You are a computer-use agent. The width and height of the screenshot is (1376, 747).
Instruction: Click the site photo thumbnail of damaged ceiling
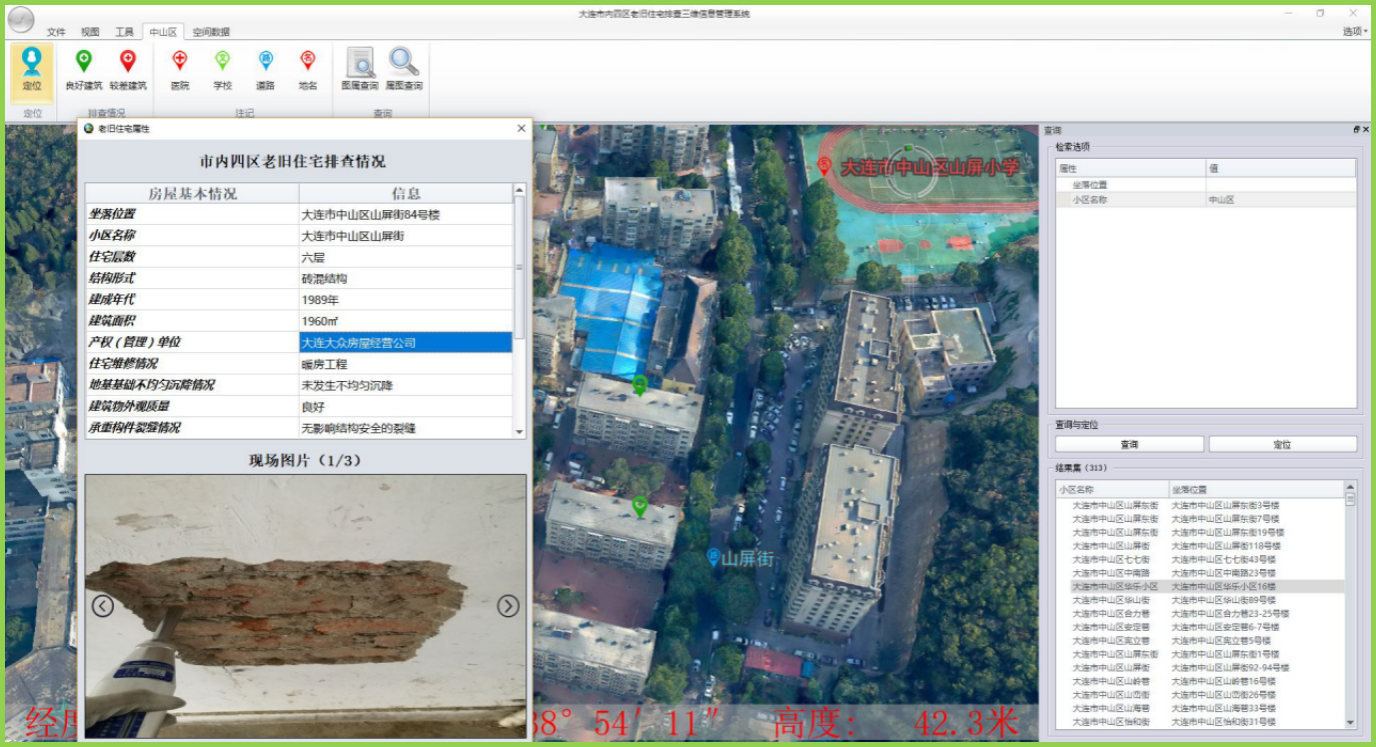[x=305, y=606]
